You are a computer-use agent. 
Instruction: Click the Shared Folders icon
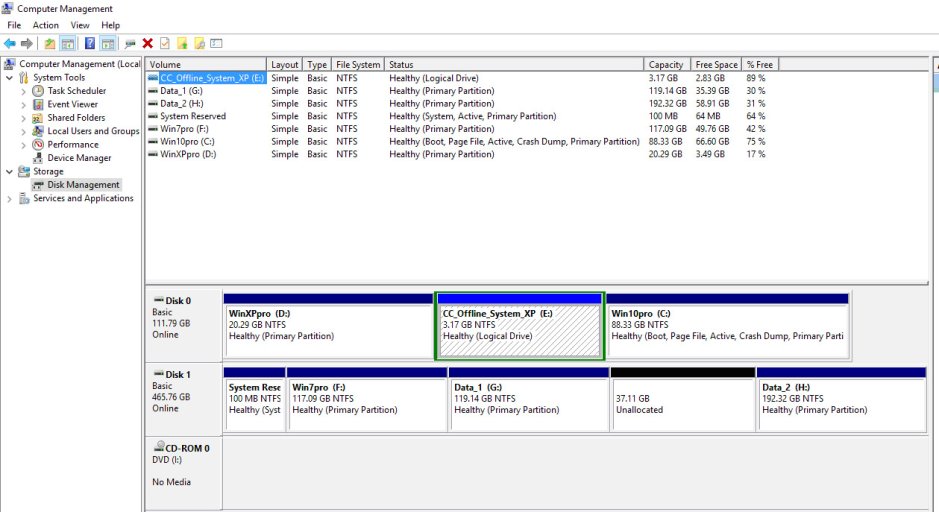point(38,117)
